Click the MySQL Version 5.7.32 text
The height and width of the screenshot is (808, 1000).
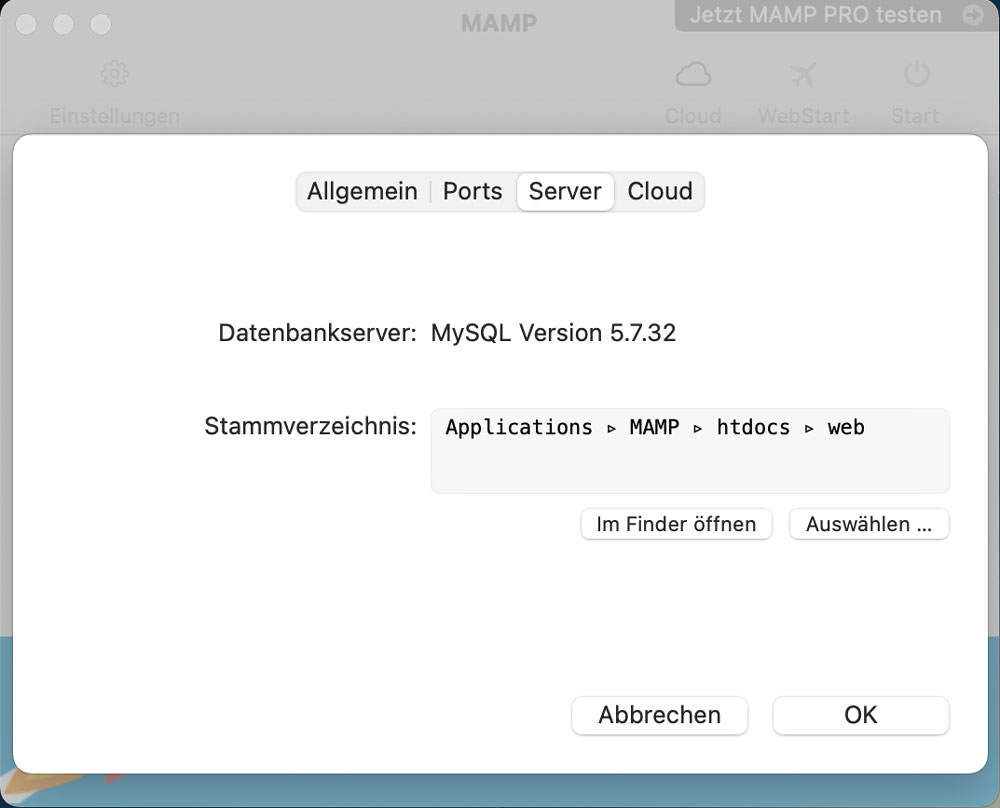point(553,333)
